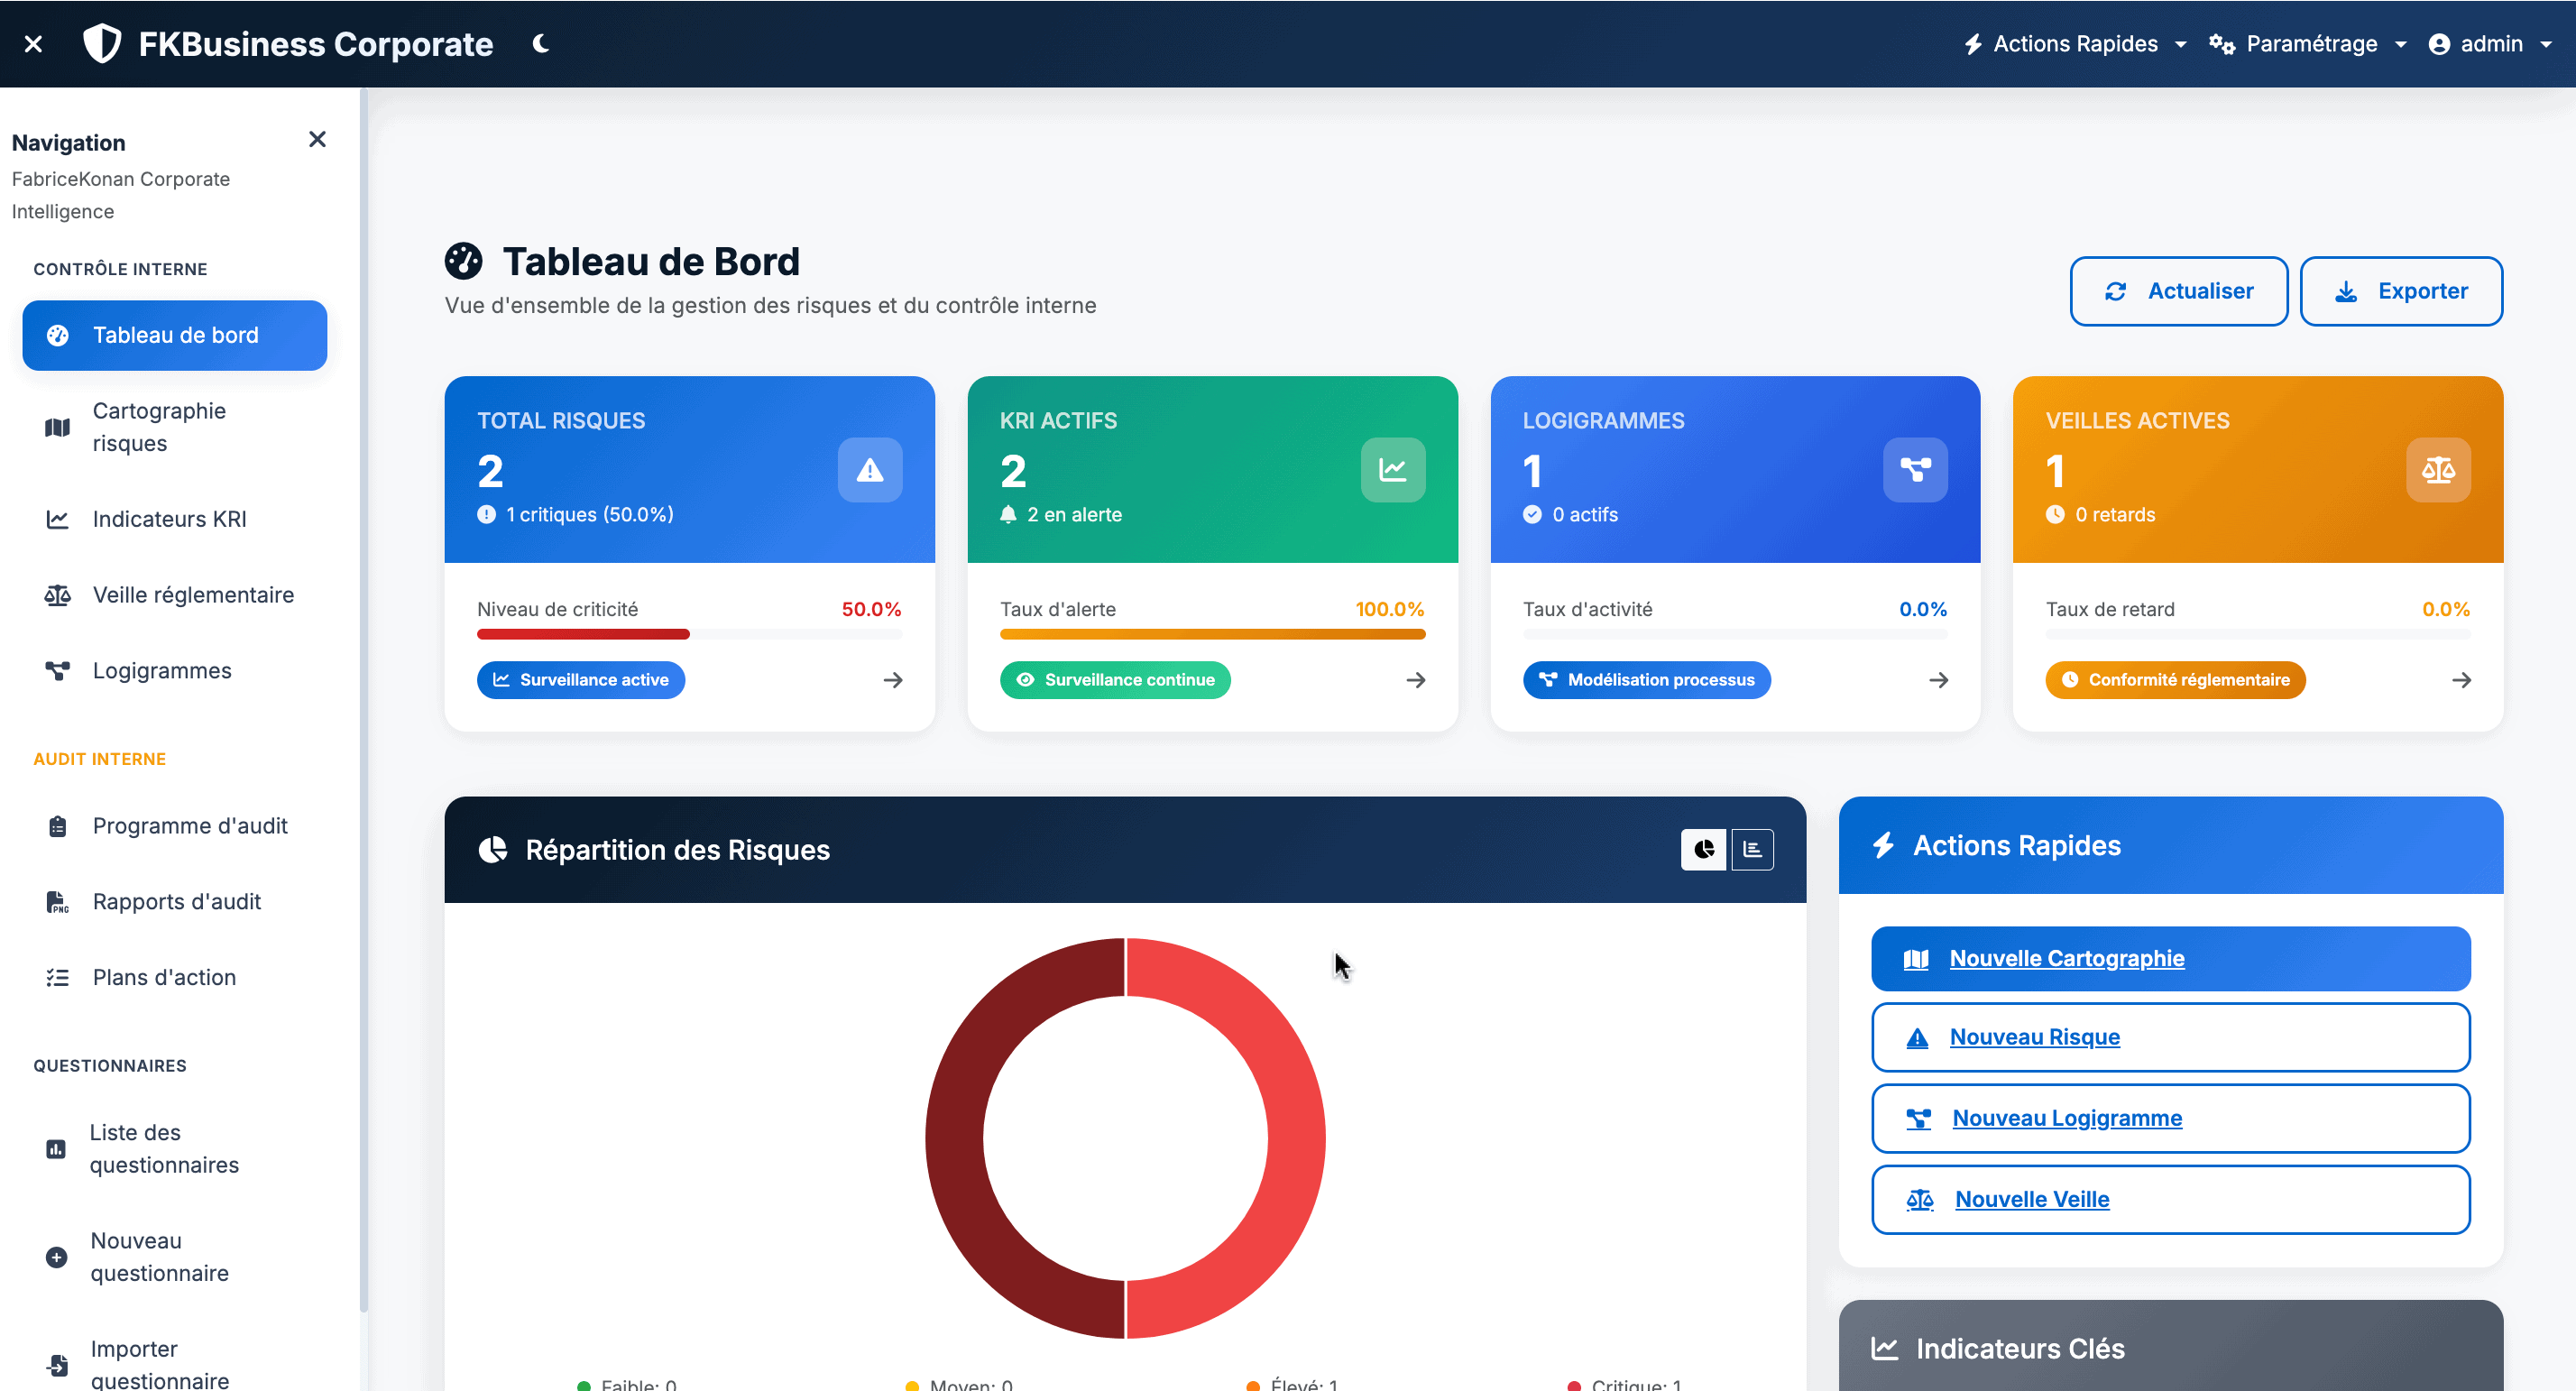The image size is (2576, 1391).
Task: Switch risk chart to bar view
Action: pyautogui.click(x=1752, y=849)
